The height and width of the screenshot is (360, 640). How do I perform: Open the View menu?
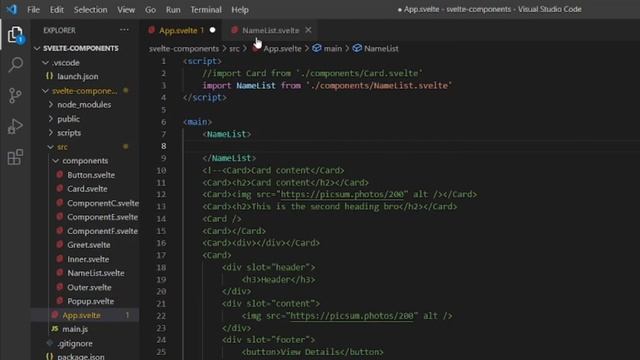pos(126,9)
